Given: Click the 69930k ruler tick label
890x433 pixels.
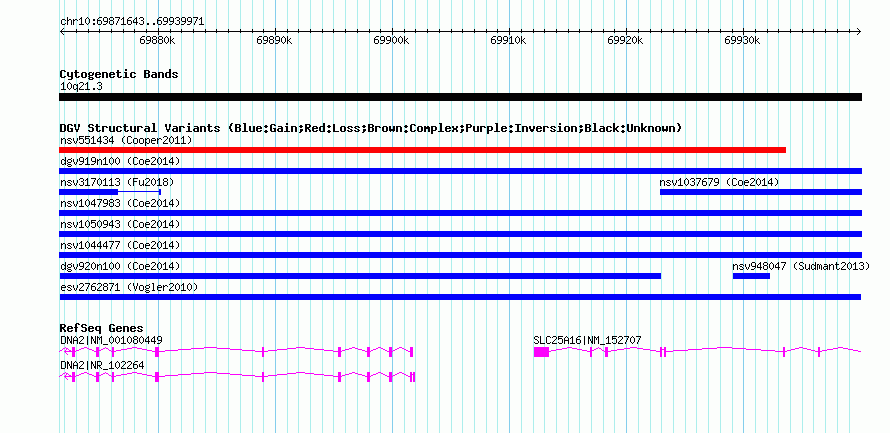Looking at the screenshot, I should click(x=743, y=41).
